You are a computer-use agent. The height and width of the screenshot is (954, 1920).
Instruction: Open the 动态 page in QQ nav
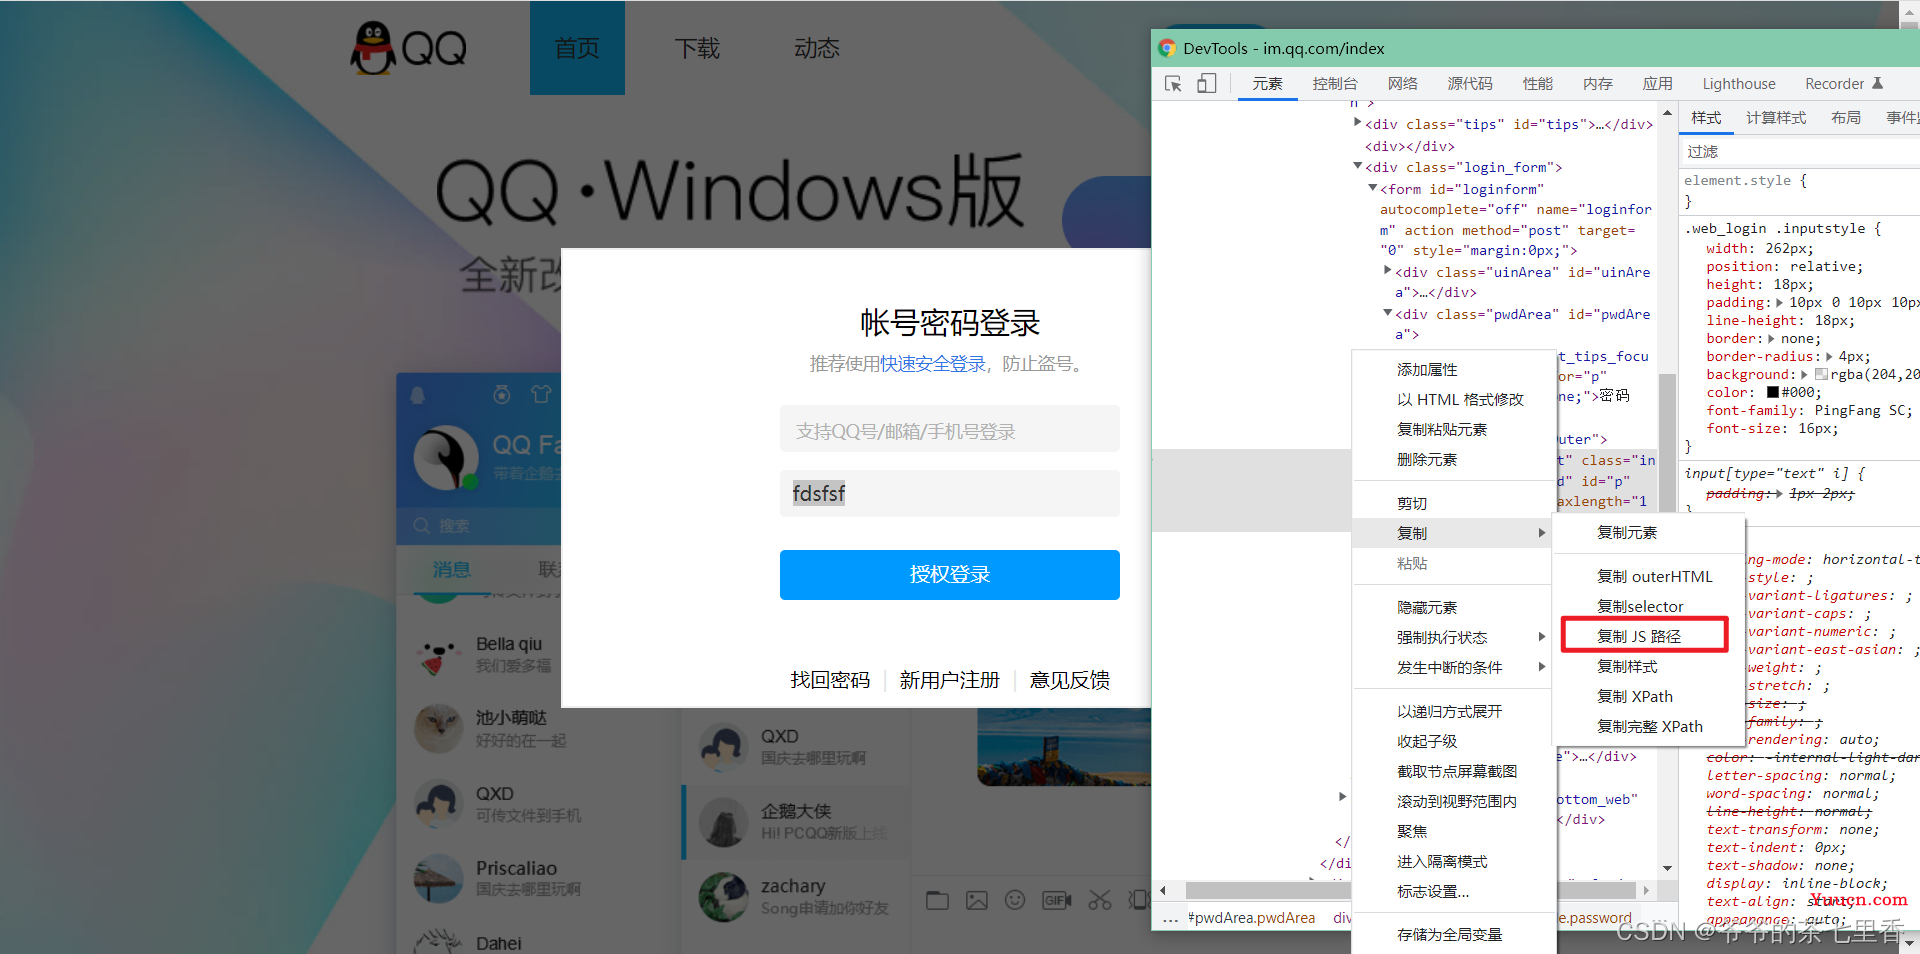click(x=817, y=48)
